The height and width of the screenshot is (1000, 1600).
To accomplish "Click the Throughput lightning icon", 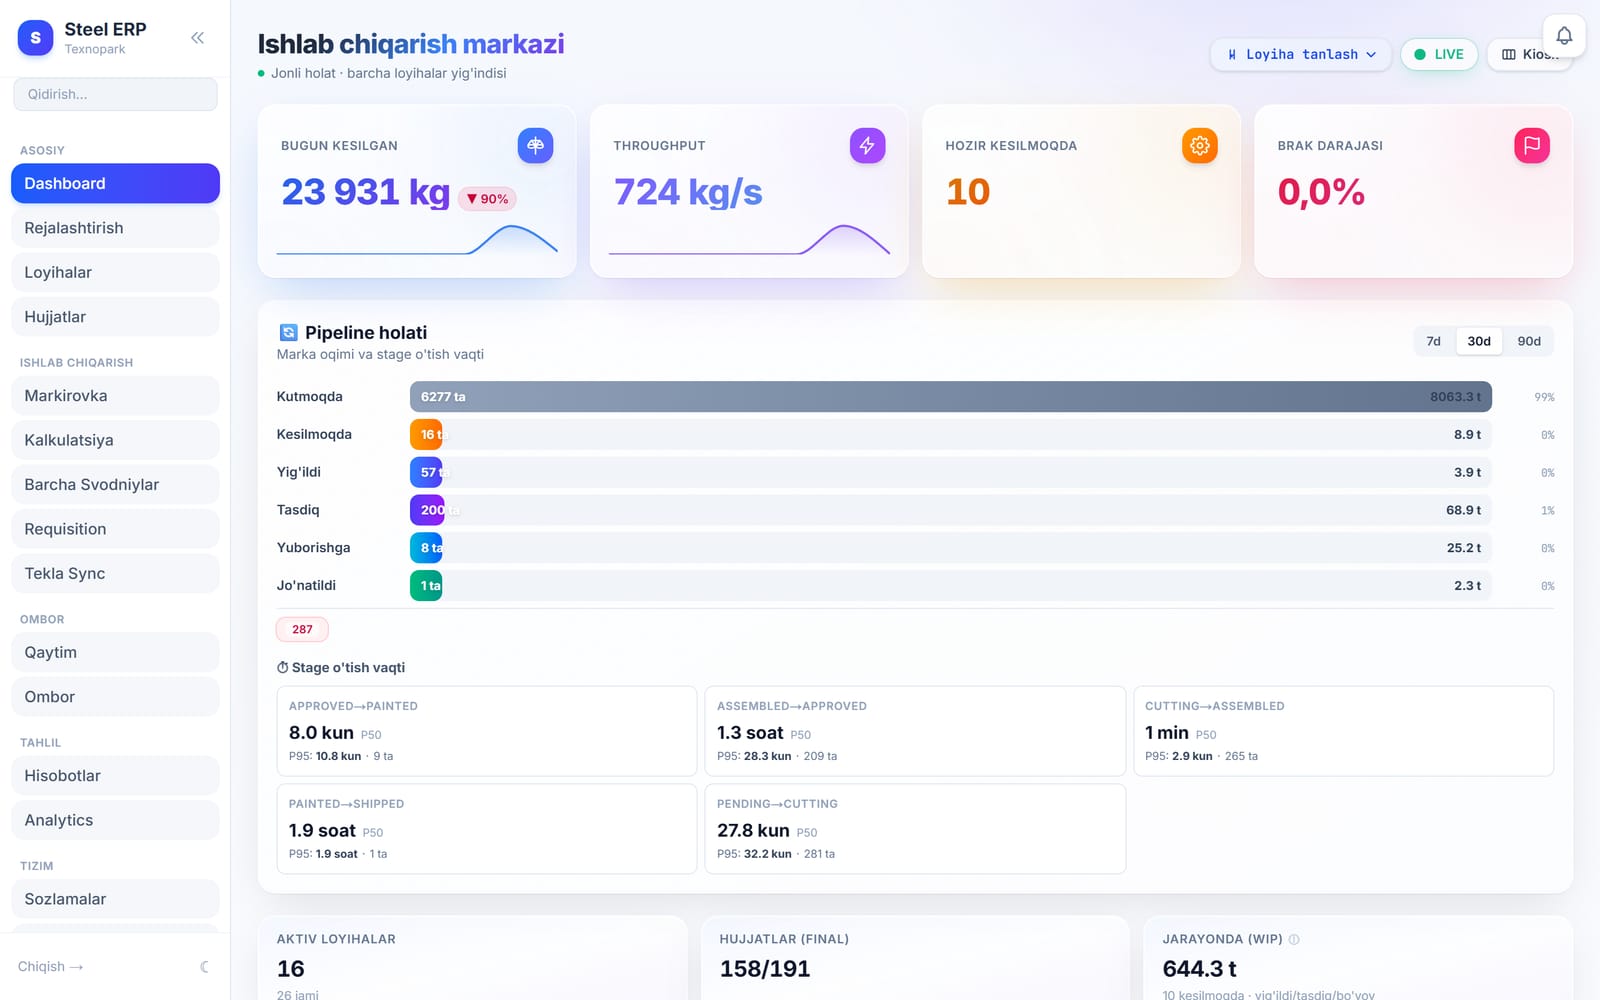I will (867, 146).
